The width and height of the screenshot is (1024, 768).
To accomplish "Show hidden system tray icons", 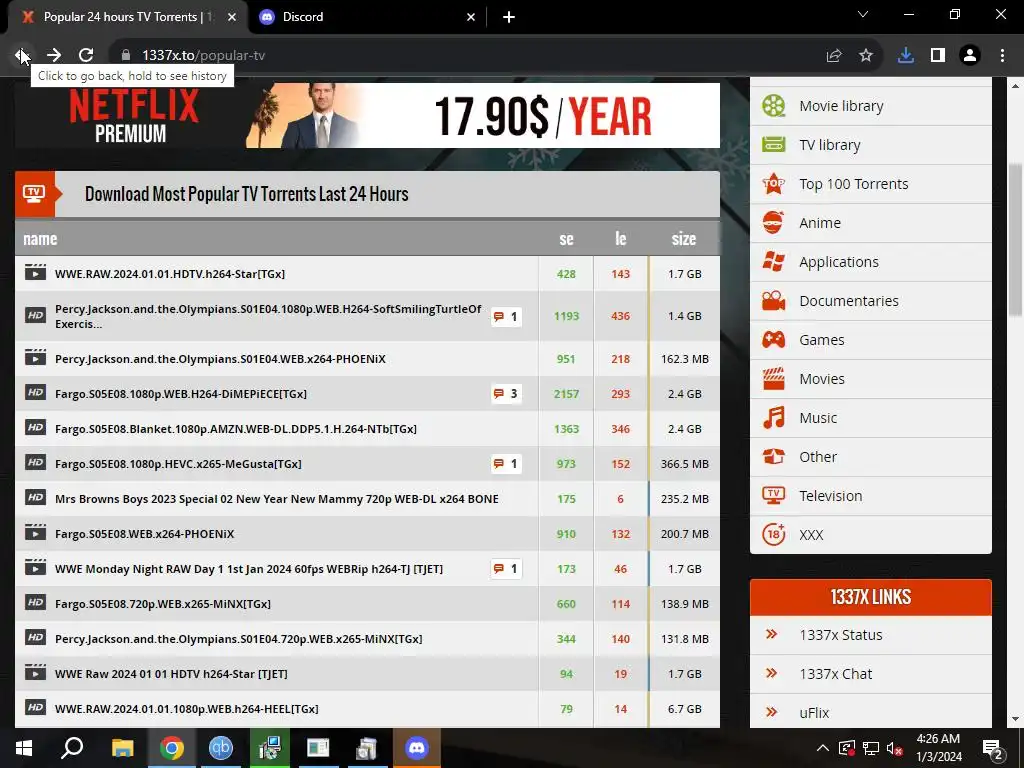I will (823, 748).
